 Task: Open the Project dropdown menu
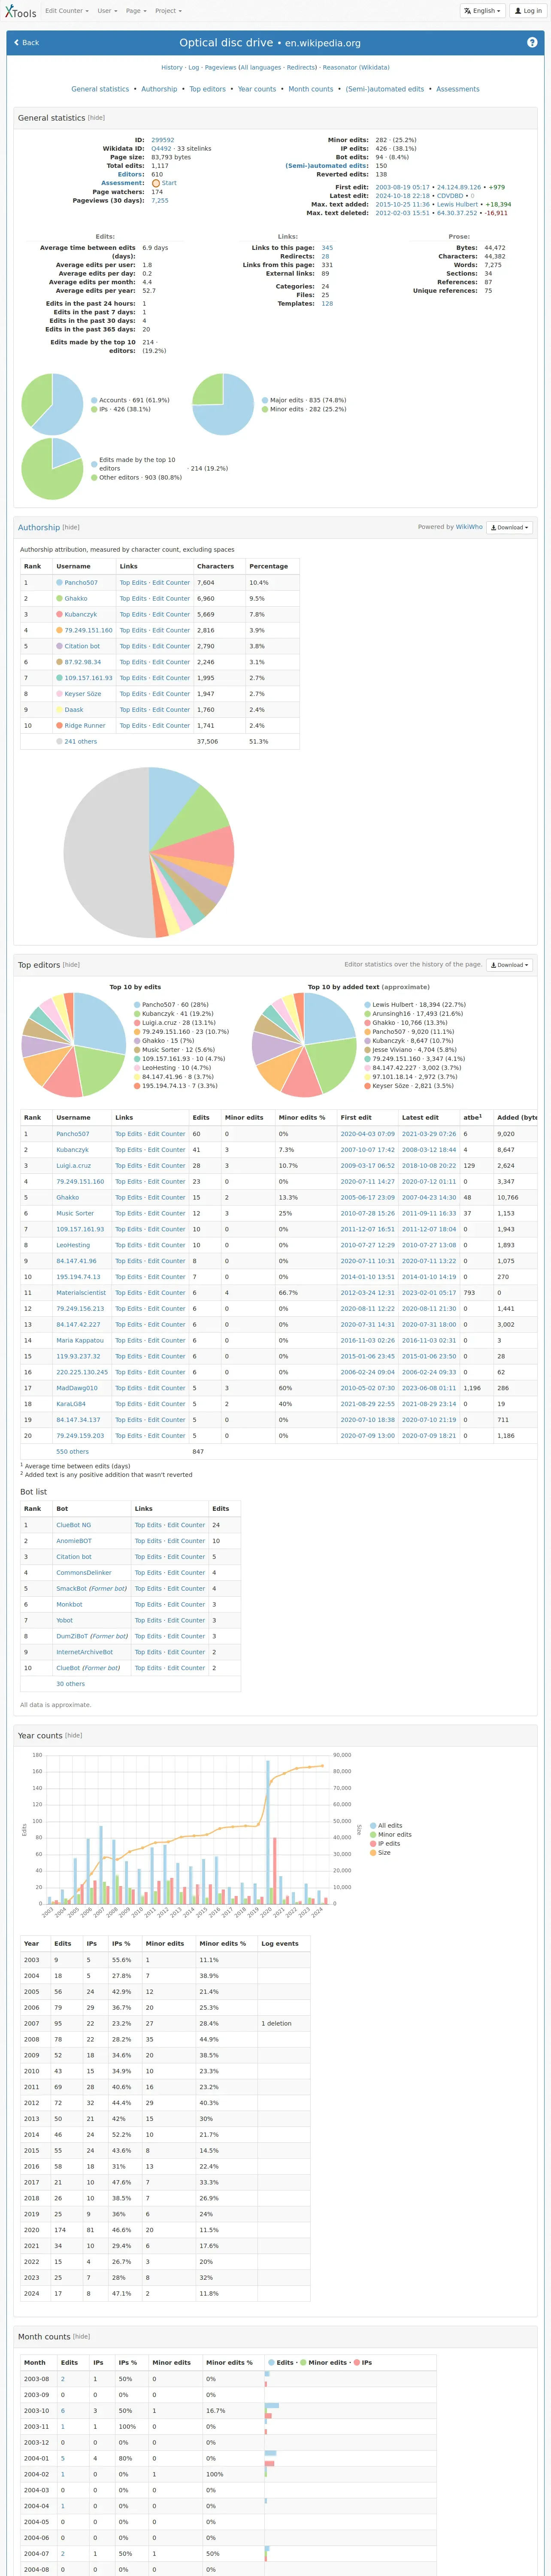click(x=168, y=11)
